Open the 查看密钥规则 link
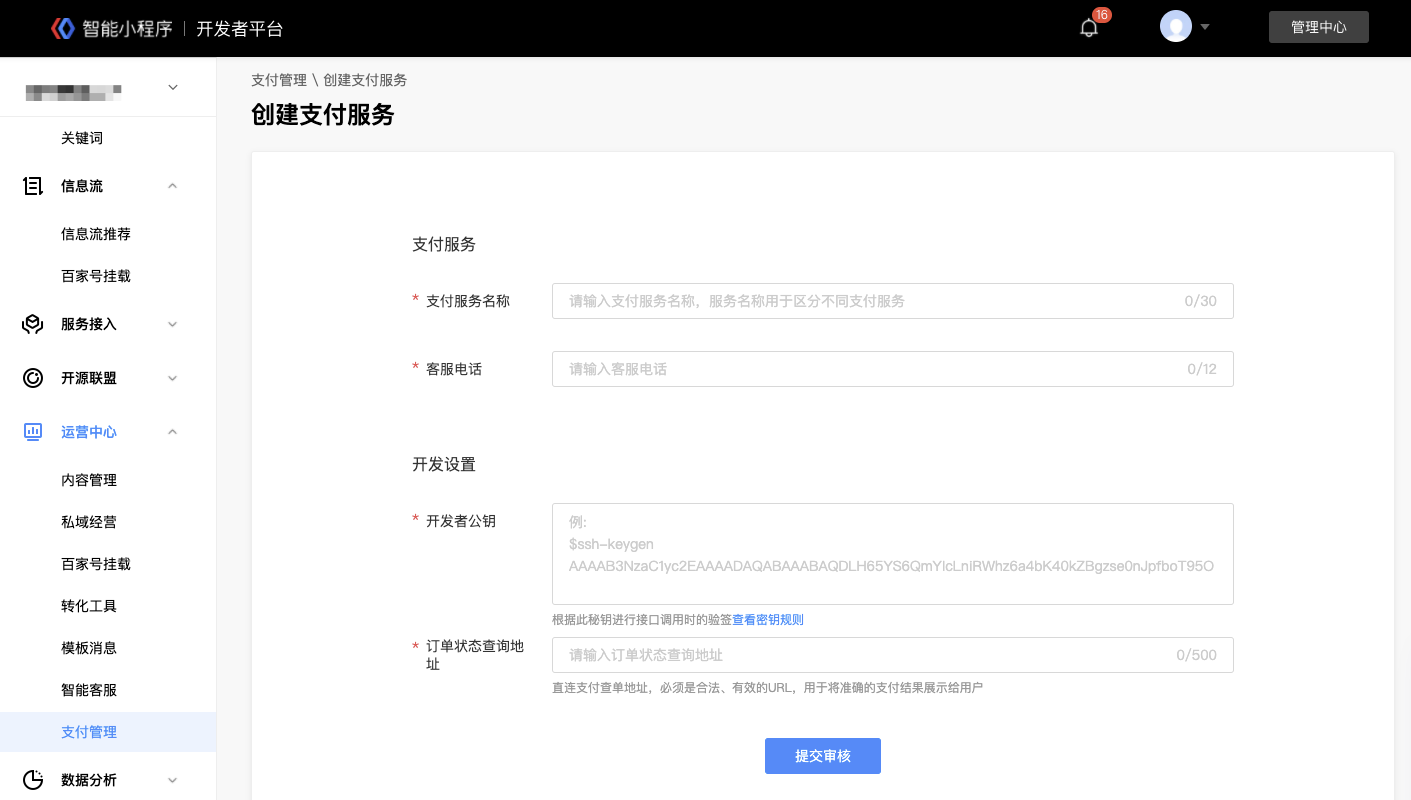The width and height of the screenshot is (1411, 800). click(768, 620)
